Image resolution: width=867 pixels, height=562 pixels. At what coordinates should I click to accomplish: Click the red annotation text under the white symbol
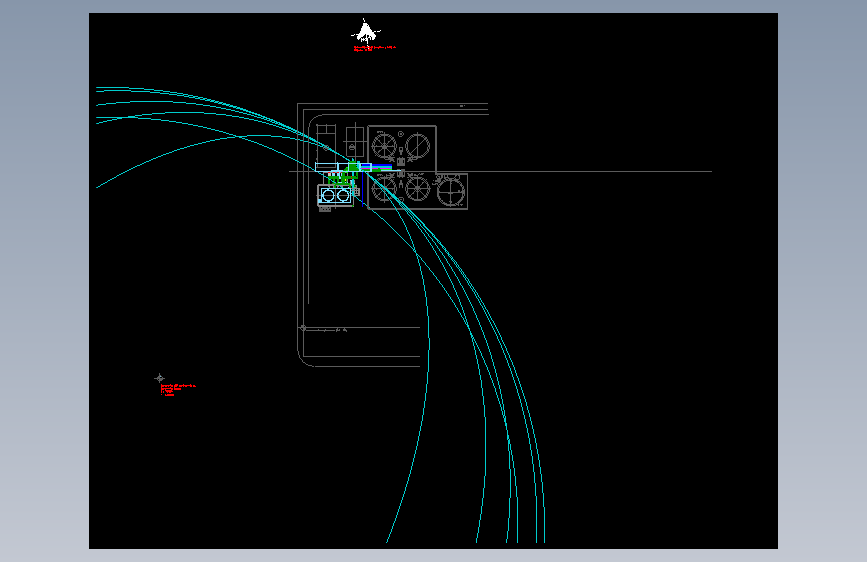375,49
